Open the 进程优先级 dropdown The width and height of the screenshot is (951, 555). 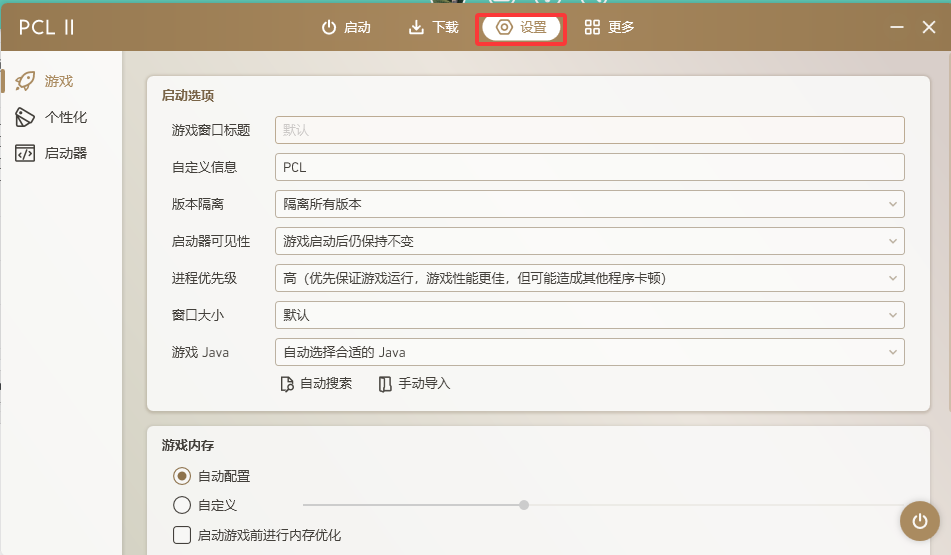tap(590, 278)
